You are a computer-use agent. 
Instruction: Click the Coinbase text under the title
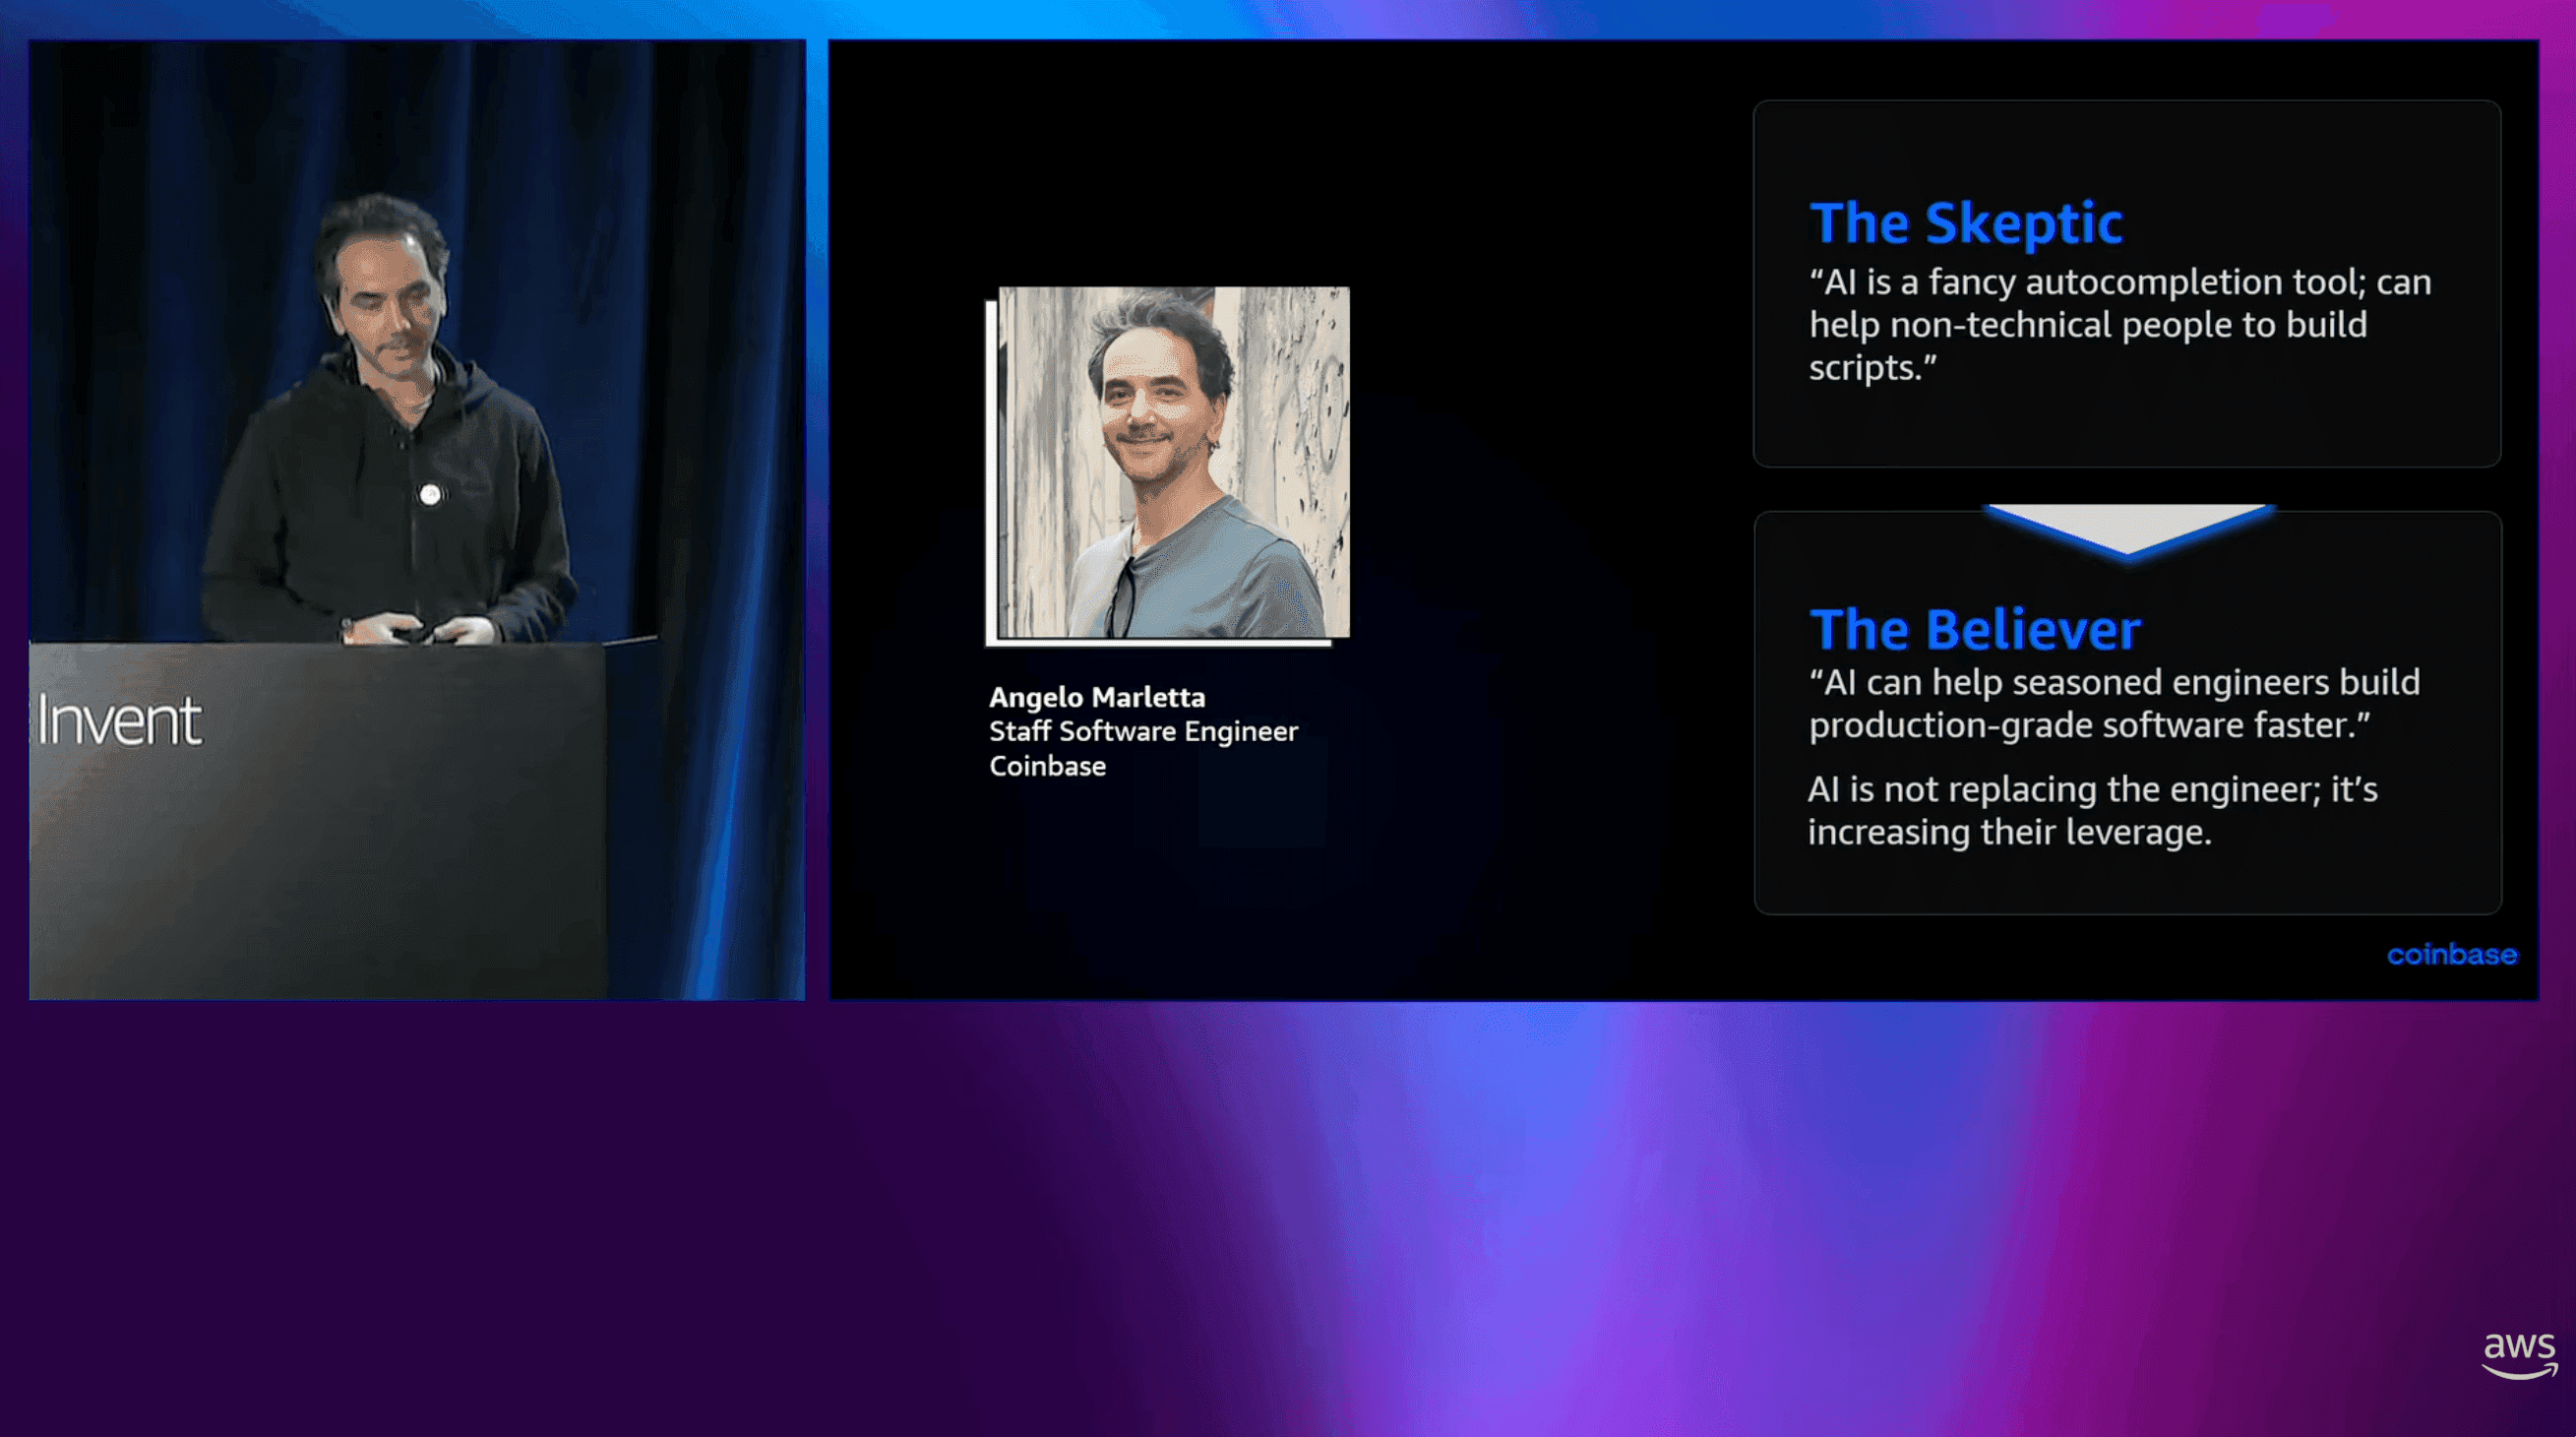[1047, 766]
